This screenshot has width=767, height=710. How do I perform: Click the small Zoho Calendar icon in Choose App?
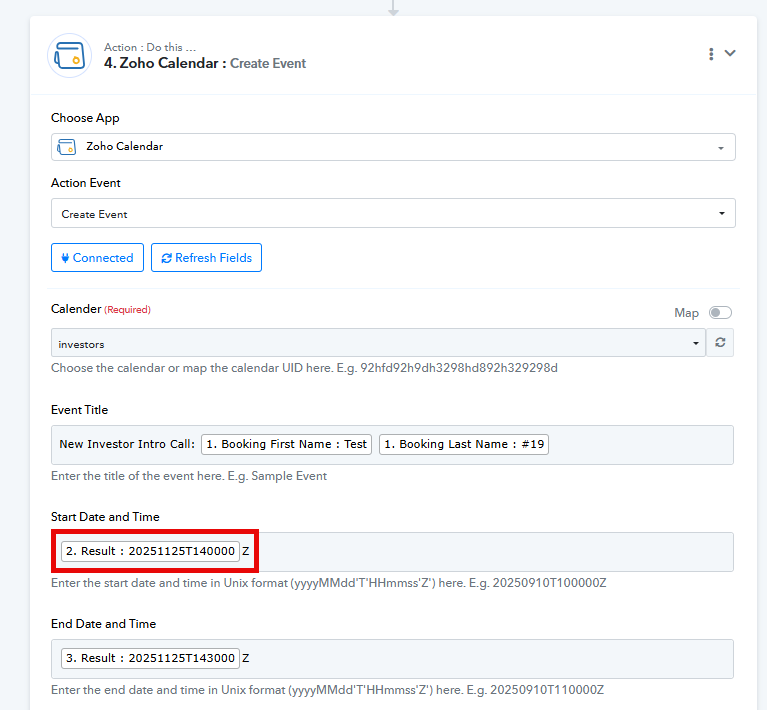pos(66,147)
